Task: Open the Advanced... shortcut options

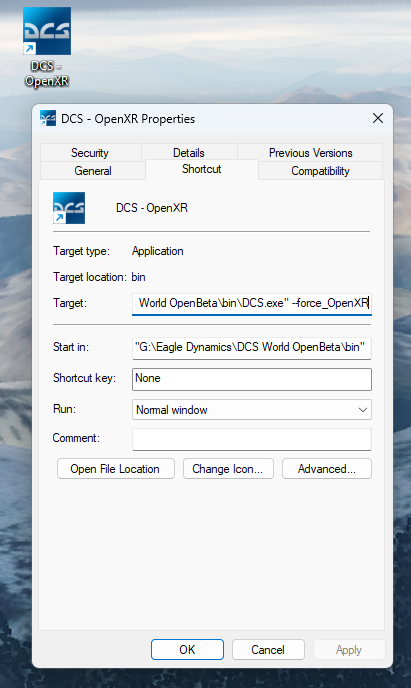Action: tap(327, 469)
